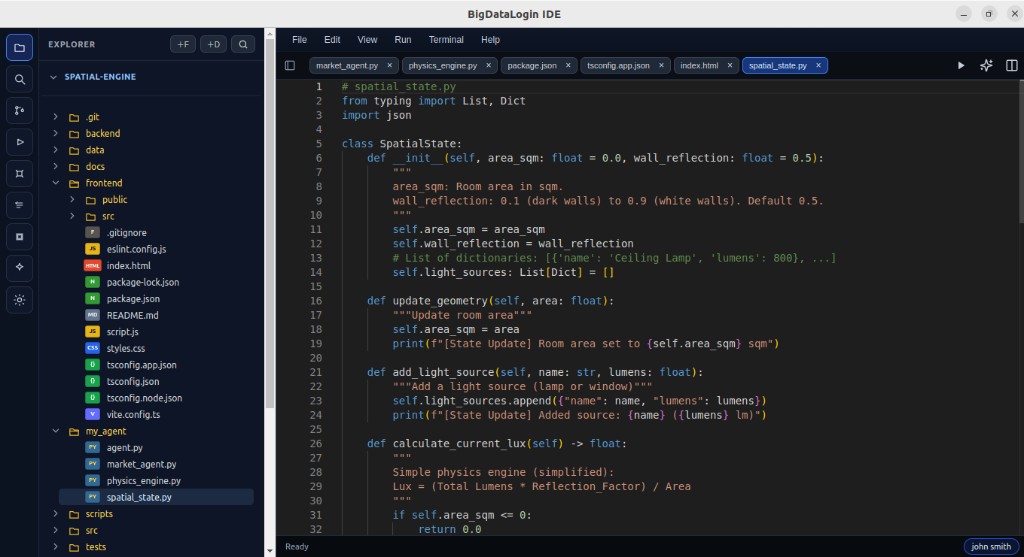The height and width of the screenshot is (557, 1024).
Task: Close the tsconfig.app.json tab
Action: point(662,65)
